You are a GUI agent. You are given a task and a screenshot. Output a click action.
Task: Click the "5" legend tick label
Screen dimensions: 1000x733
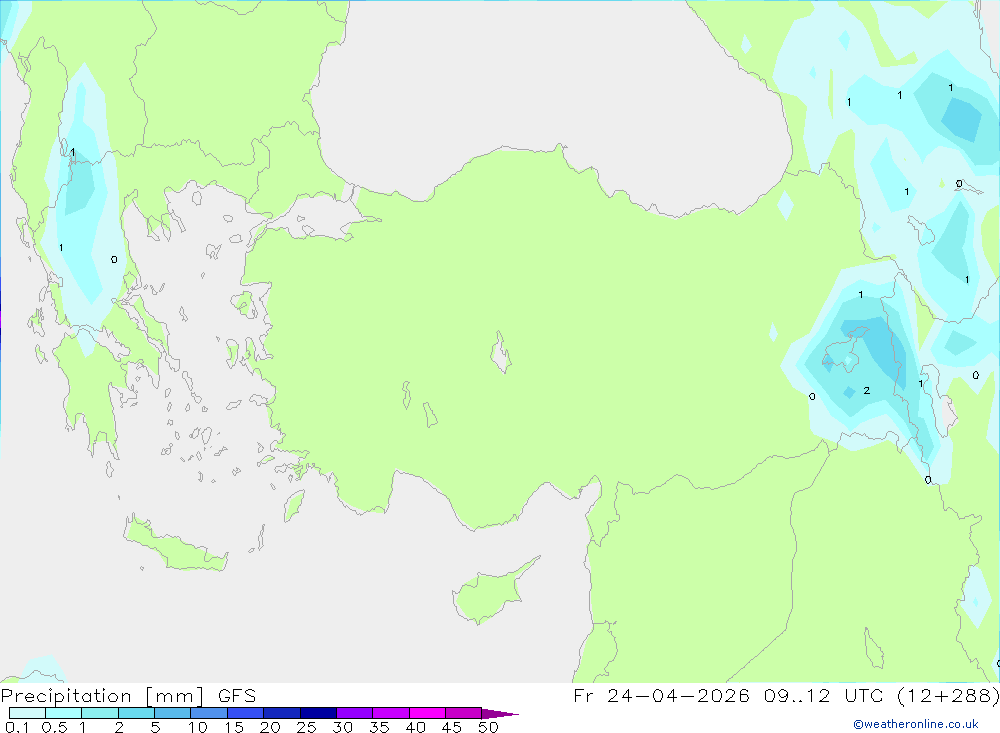[x=155, y=727]
